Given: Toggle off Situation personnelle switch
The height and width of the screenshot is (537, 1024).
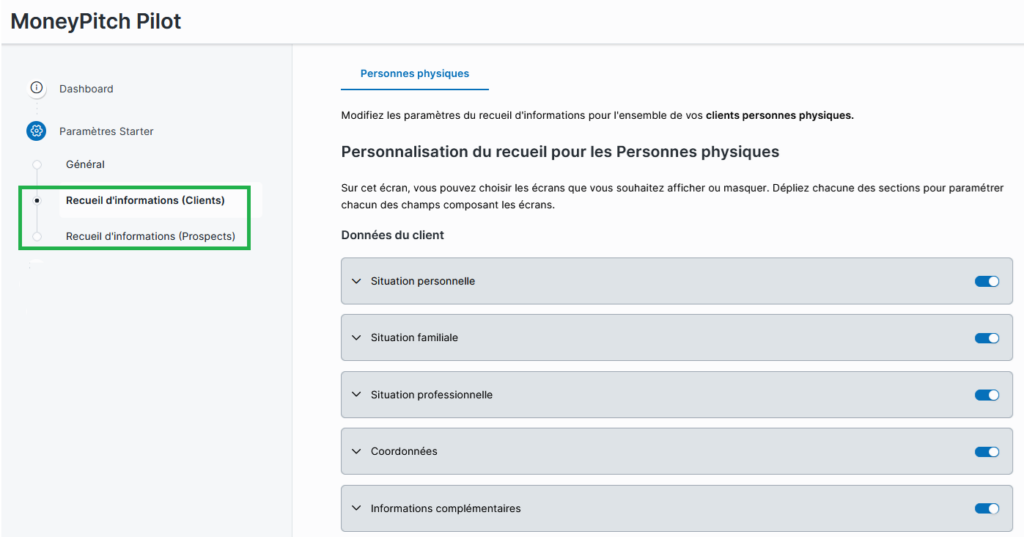Looking at the screenshot, I should (x=986, y=281).
